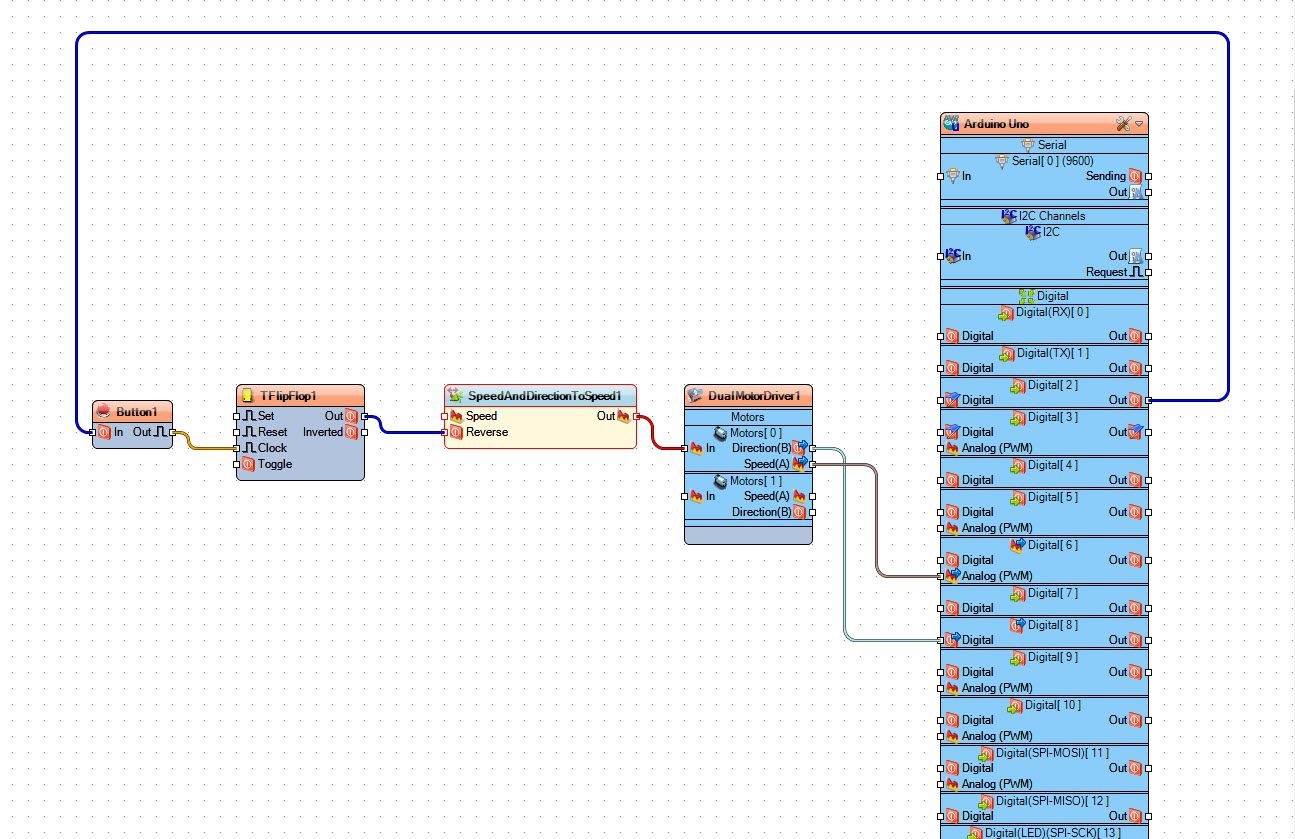Select the Digital(RX)[ 0 ] label
Screen dimensions: 1295x839
coord(1052,313)
